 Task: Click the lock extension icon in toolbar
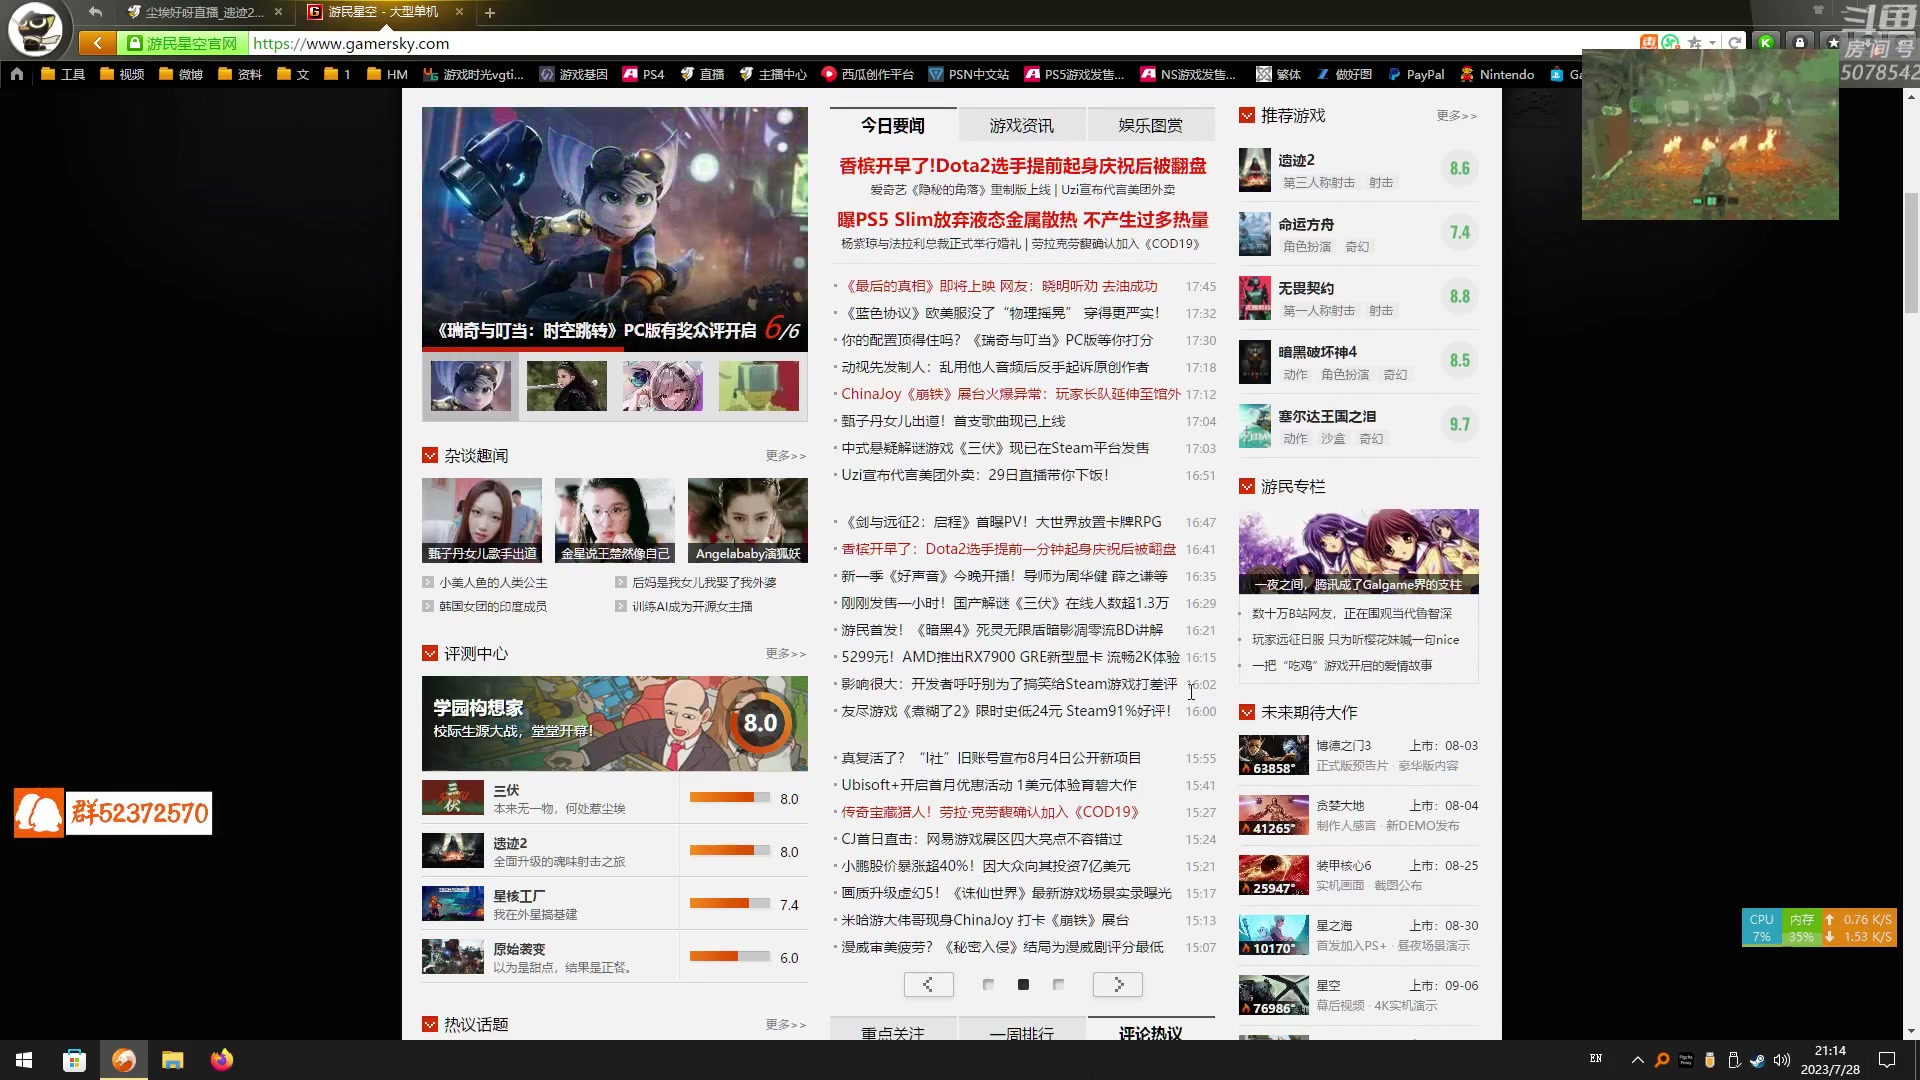pyautogui.click(x=1800, y=43)
